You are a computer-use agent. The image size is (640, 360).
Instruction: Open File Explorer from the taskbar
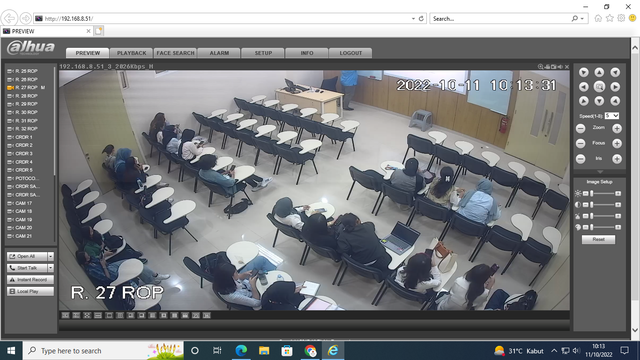264,351
